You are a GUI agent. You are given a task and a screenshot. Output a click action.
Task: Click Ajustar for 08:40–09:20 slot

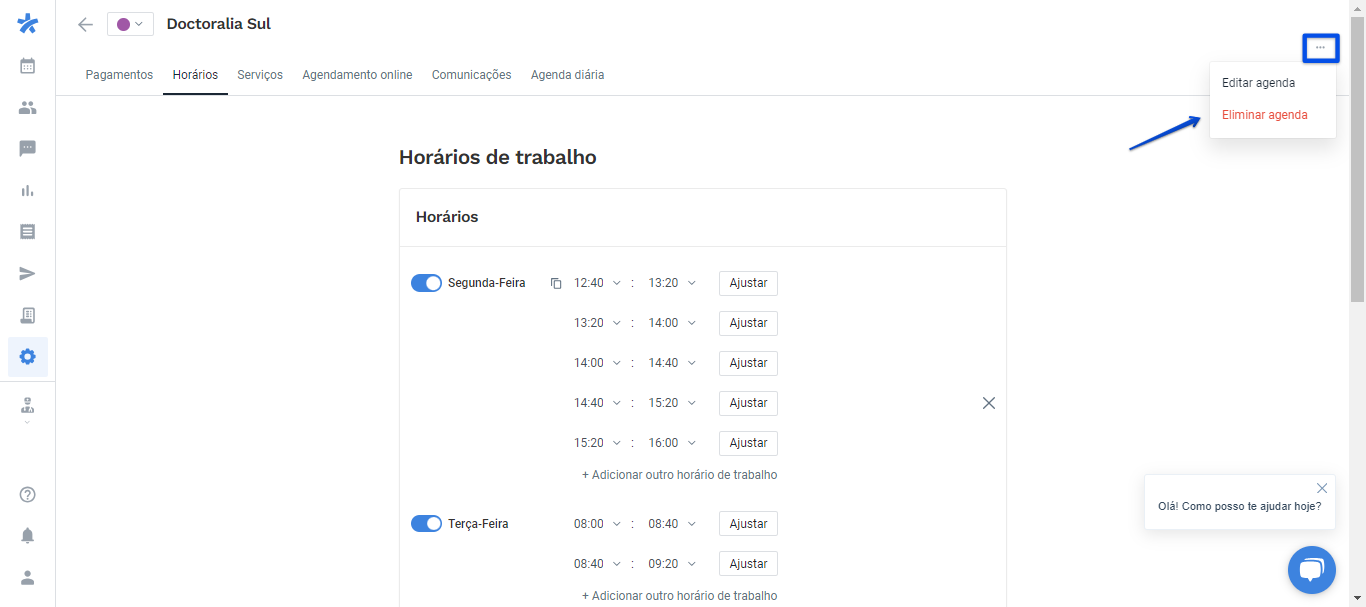748,564
